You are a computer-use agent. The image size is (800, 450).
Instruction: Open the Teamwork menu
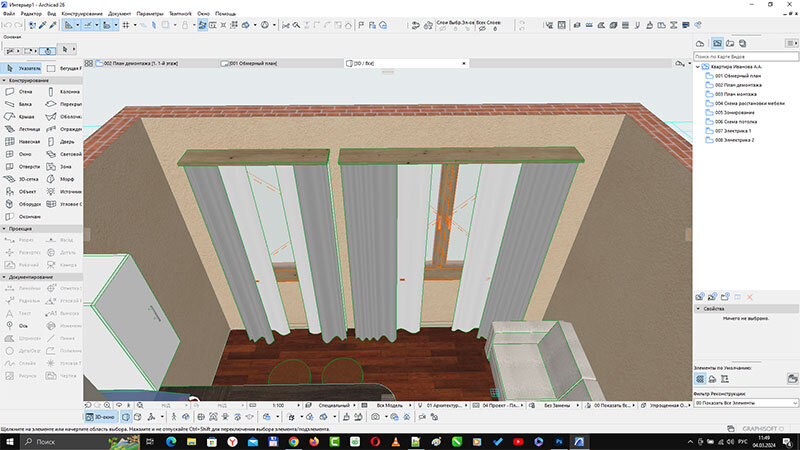tap(180, 14)
